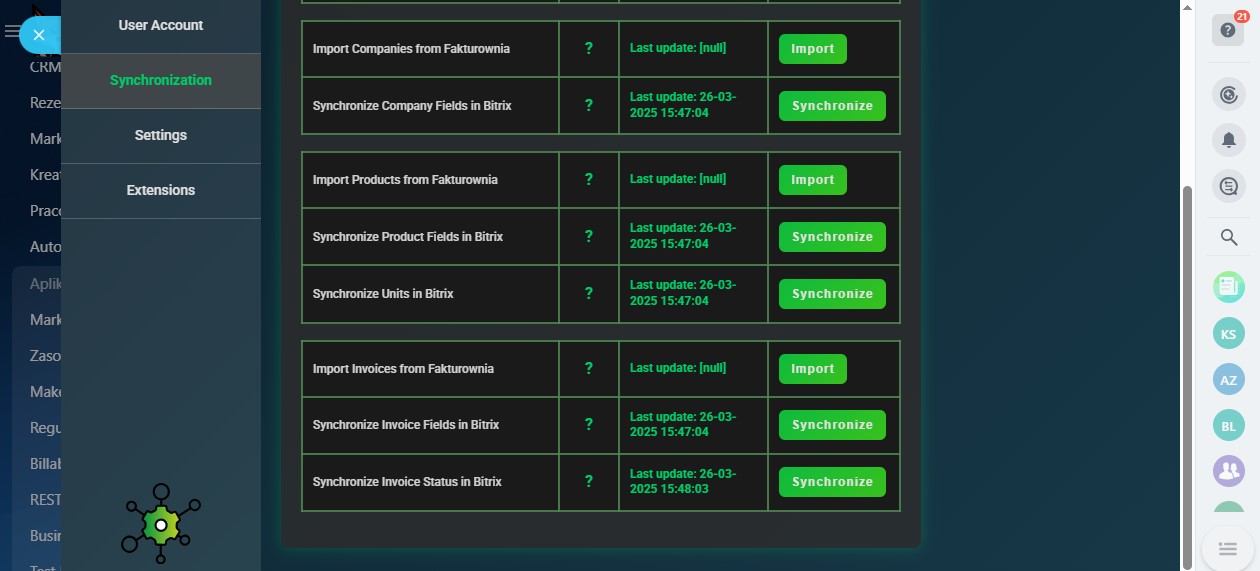The image size is (1260, 571).
Task: Select the BL user avatar
Action: tap(1229, 426)
